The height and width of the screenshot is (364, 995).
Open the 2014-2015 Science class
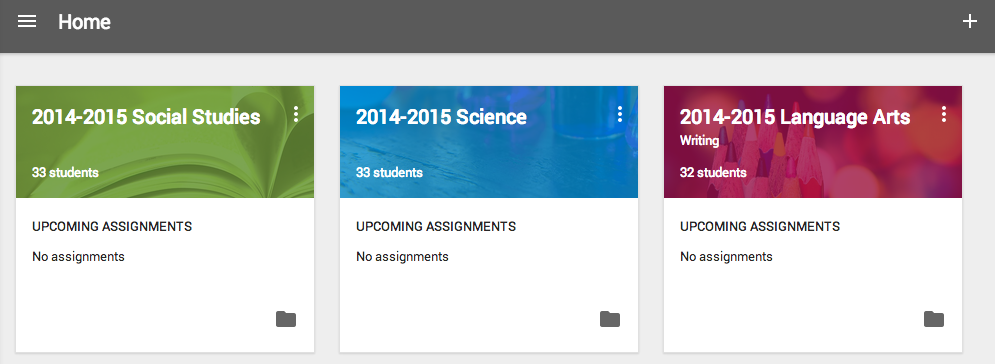pos(441,117)
